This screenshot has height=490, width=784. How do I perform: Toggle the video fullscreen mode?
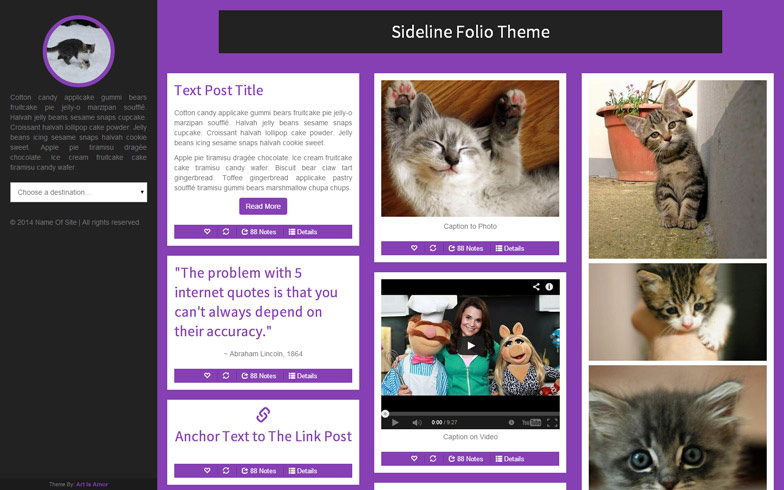click(552, 422)
